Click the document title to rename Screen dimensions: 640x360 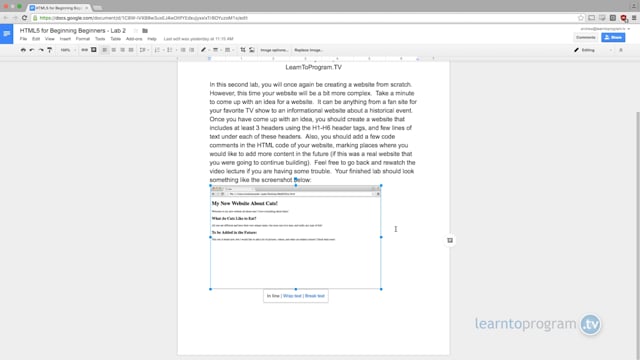(73, 31)
